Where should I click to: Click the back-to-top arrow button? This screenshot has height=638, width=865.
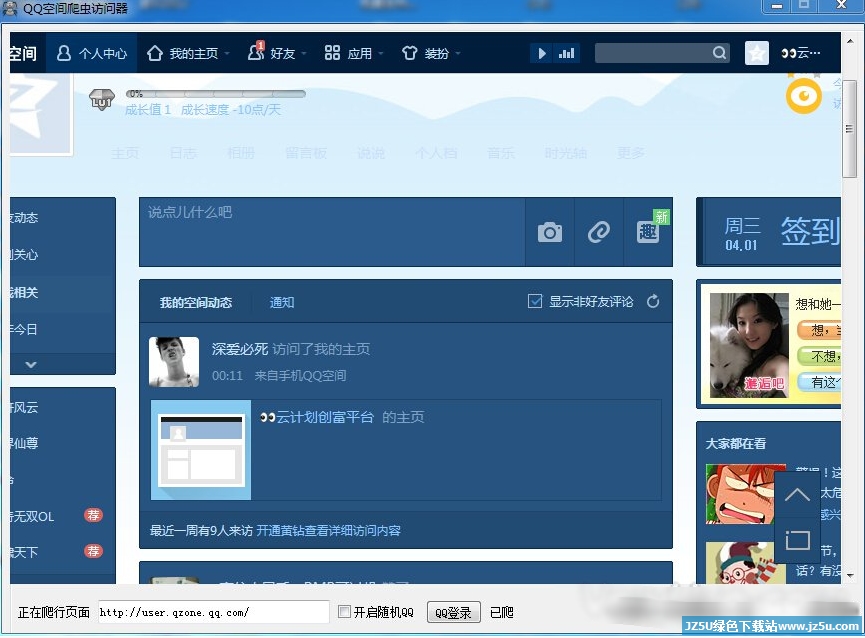[x=797, y=494]
